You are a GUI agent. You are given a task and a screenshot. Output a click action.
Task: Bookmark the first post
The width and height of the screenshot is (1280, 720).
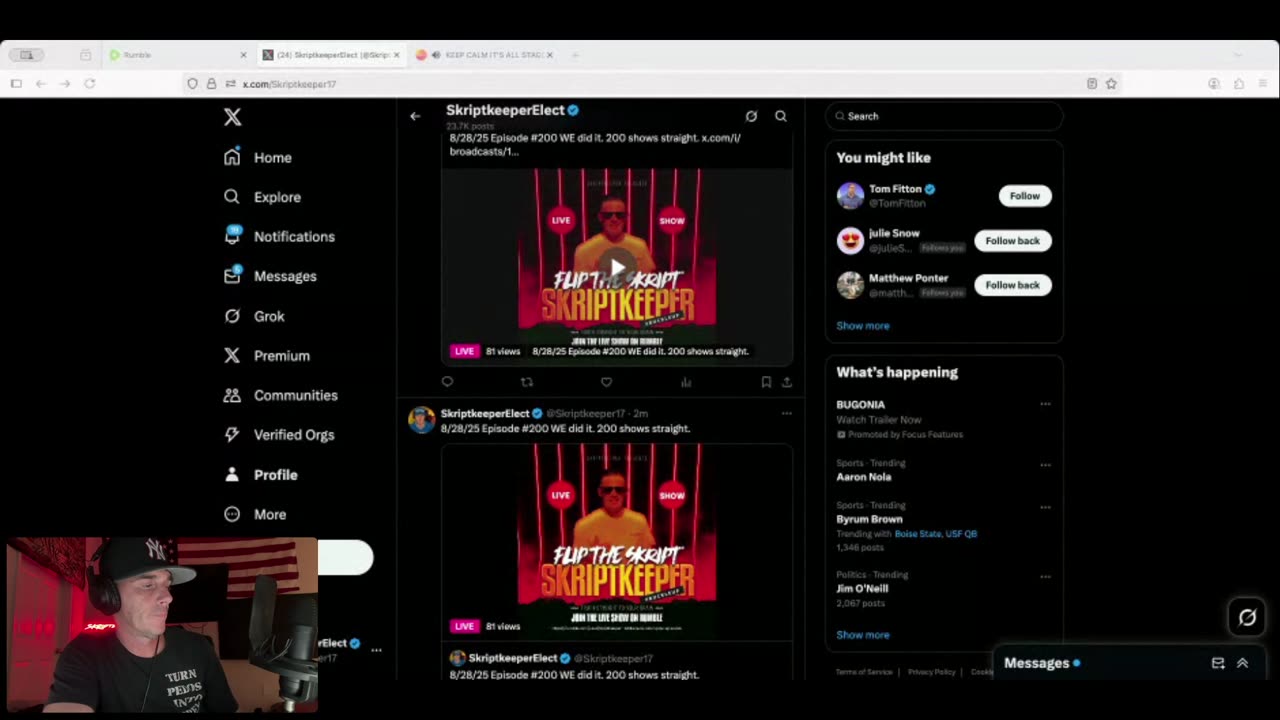[x=766, y=382]
